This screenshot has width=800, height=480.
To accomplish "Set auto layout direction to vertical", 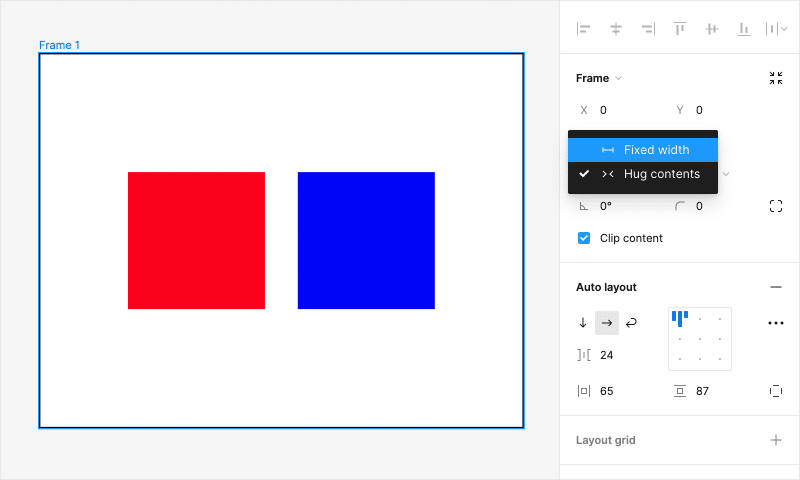I will (583, 323).
